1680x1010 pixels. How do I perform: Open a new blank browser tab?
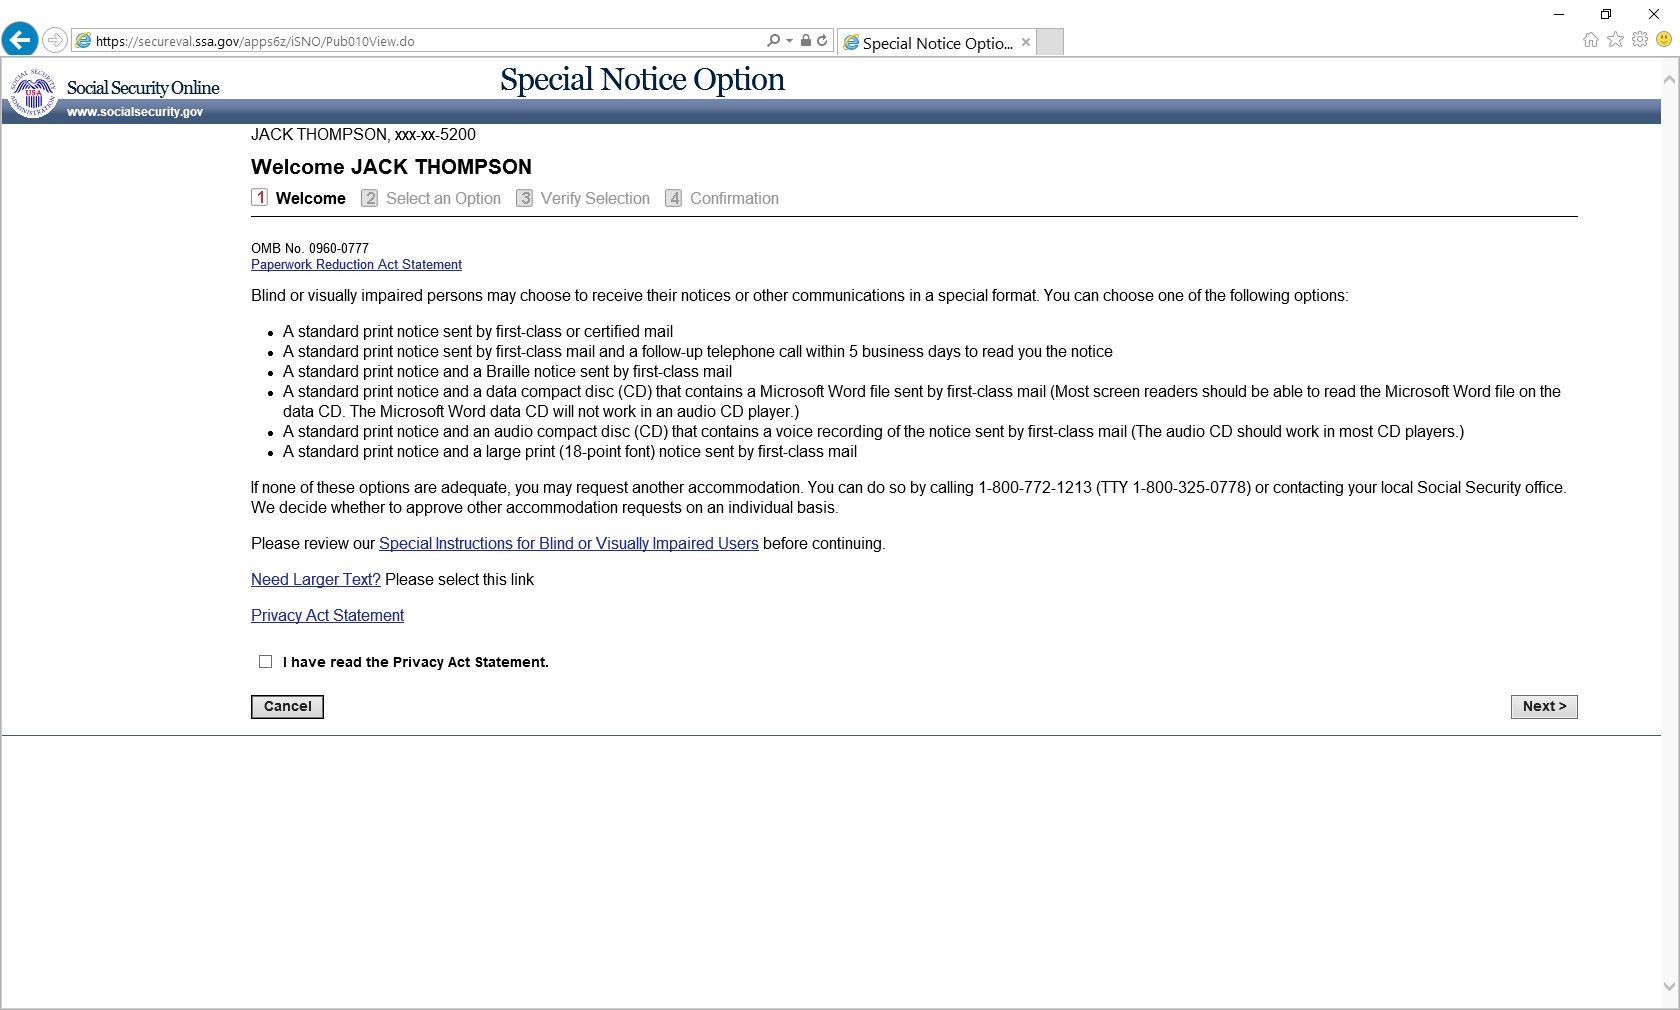tap(1050, 42)
